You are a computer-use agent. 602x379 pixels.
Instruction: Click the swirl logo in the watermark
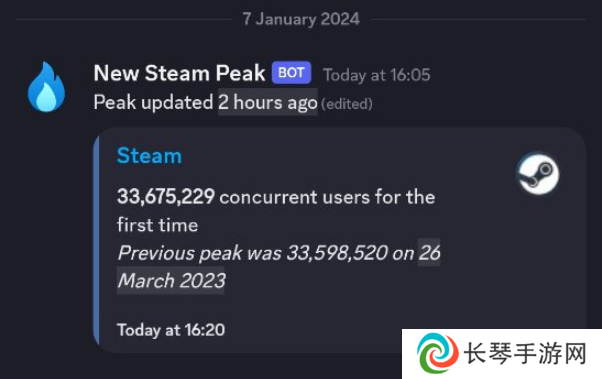point(438,353)
